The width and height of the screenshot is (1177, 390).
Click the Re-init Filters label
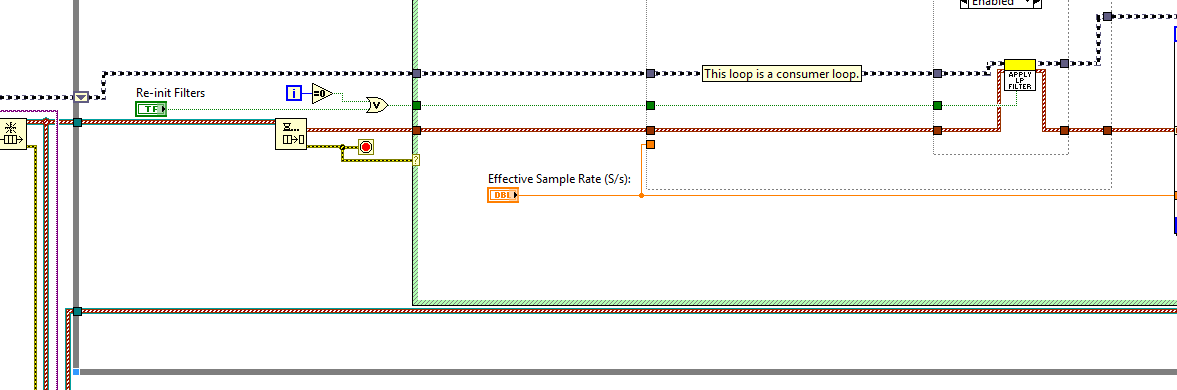coord(170,93)
